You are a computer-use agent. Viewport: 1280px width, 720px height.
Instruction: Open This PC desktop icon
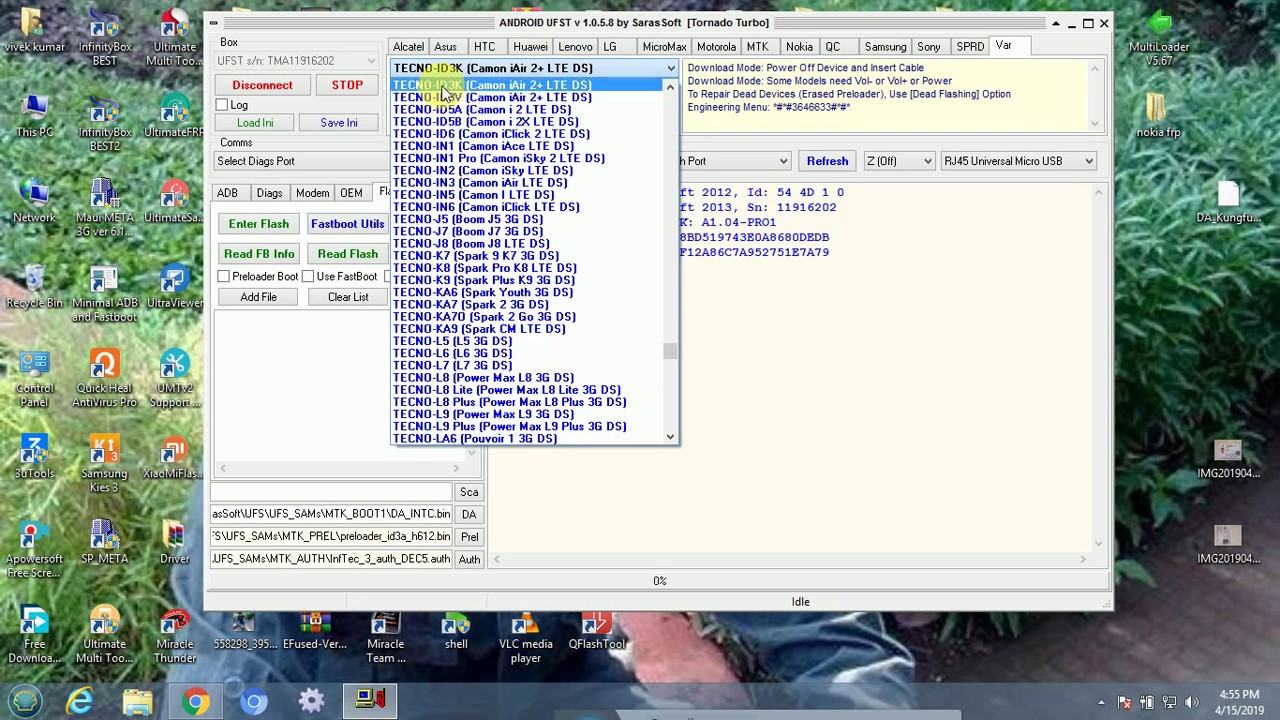tap(34, 115)
